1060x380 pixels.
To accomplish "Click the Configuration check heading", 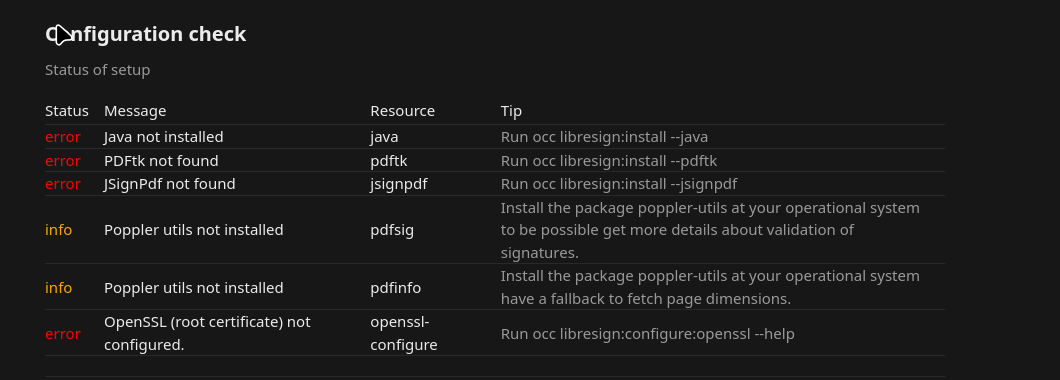I will coord(145,34).
